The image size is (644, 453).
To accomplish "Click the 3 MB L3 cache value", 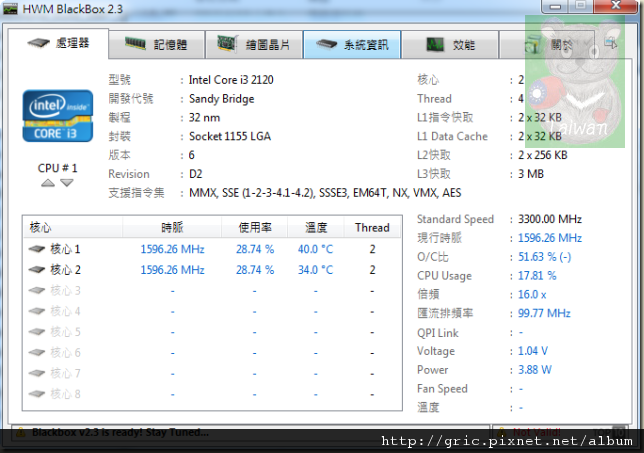I will (x=531, y=174).
